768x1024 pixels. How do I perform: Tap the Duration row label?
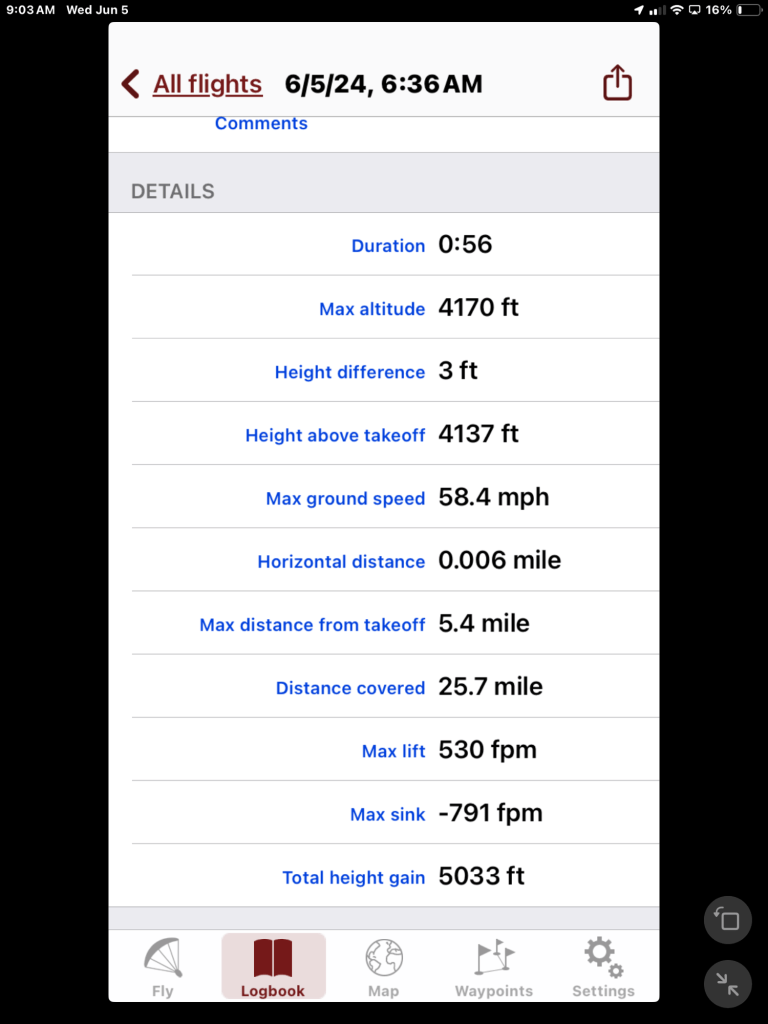click(x=388, y=246)
